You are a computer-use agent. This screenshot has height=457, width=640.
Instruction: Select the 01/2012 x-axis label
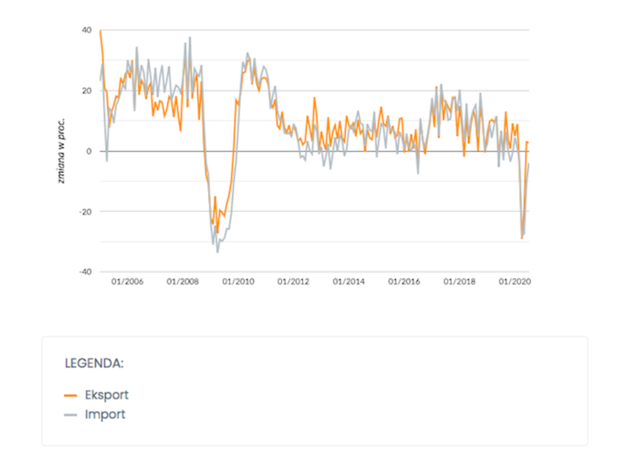pyautogui.click(x=293, y=282)
